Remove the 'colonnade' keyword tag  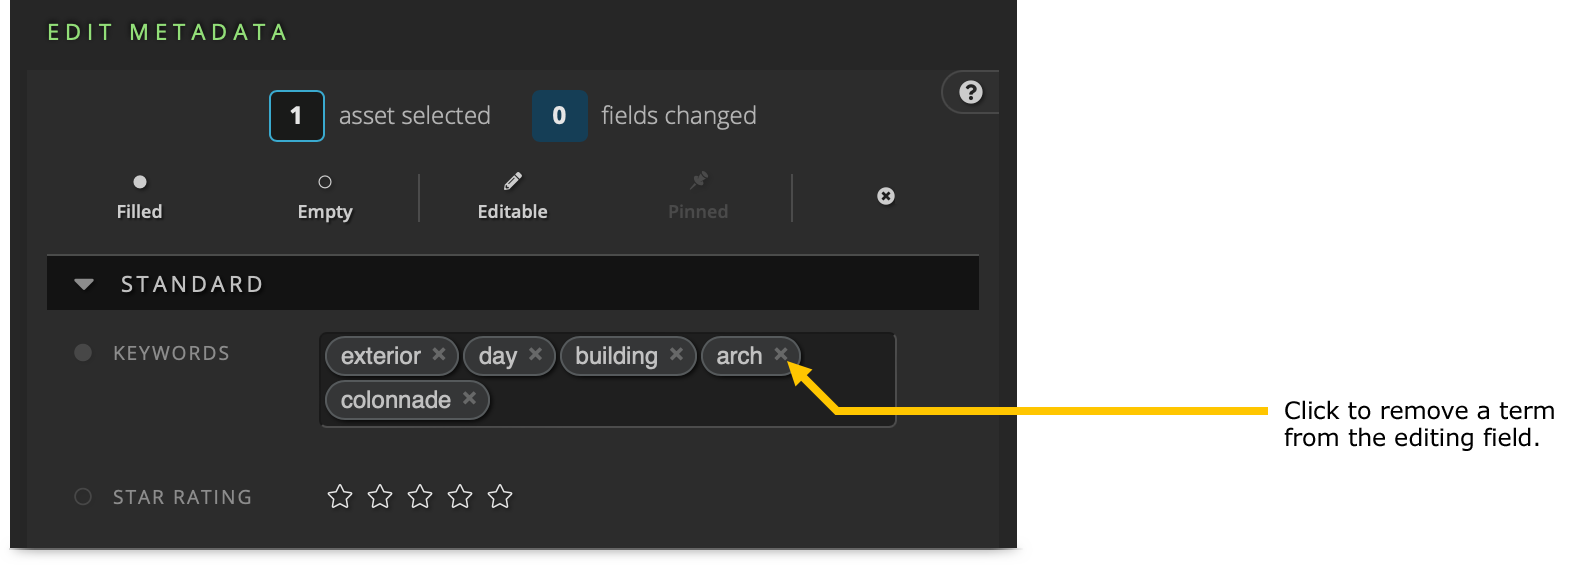(469, 398)
